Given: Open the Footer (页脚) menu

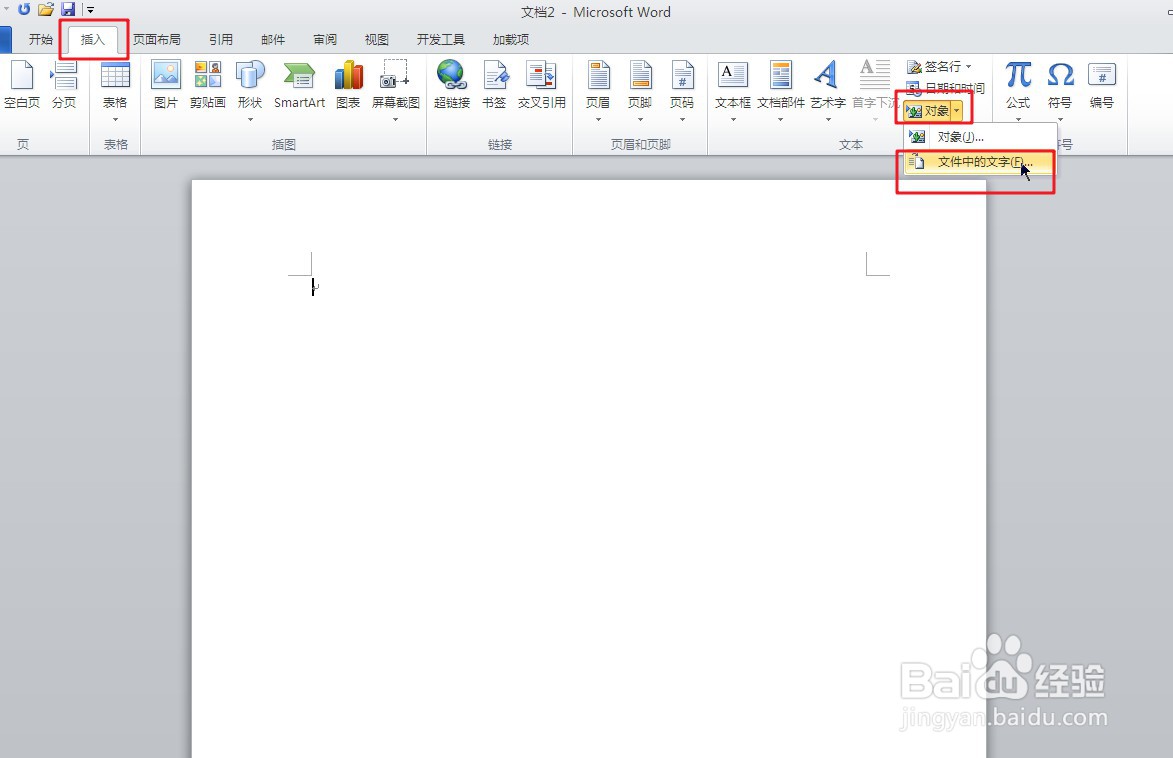Looking at the screenshot, I should tap(640, 91).
